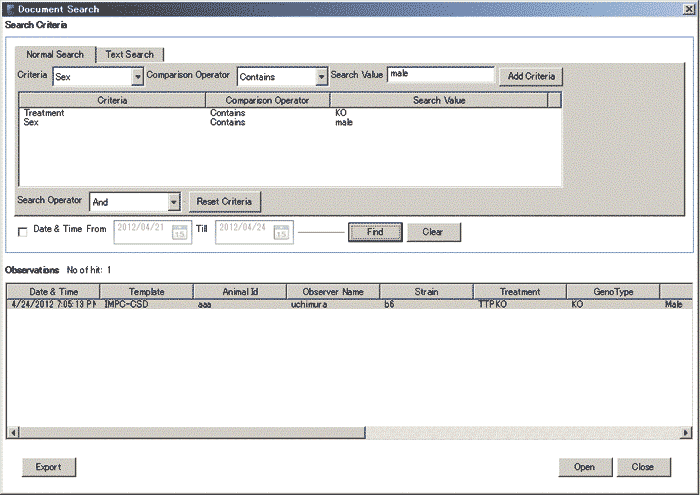Expand the Criteria dropdown showing Sex
The image size is (700, 495).
(138, 77)
